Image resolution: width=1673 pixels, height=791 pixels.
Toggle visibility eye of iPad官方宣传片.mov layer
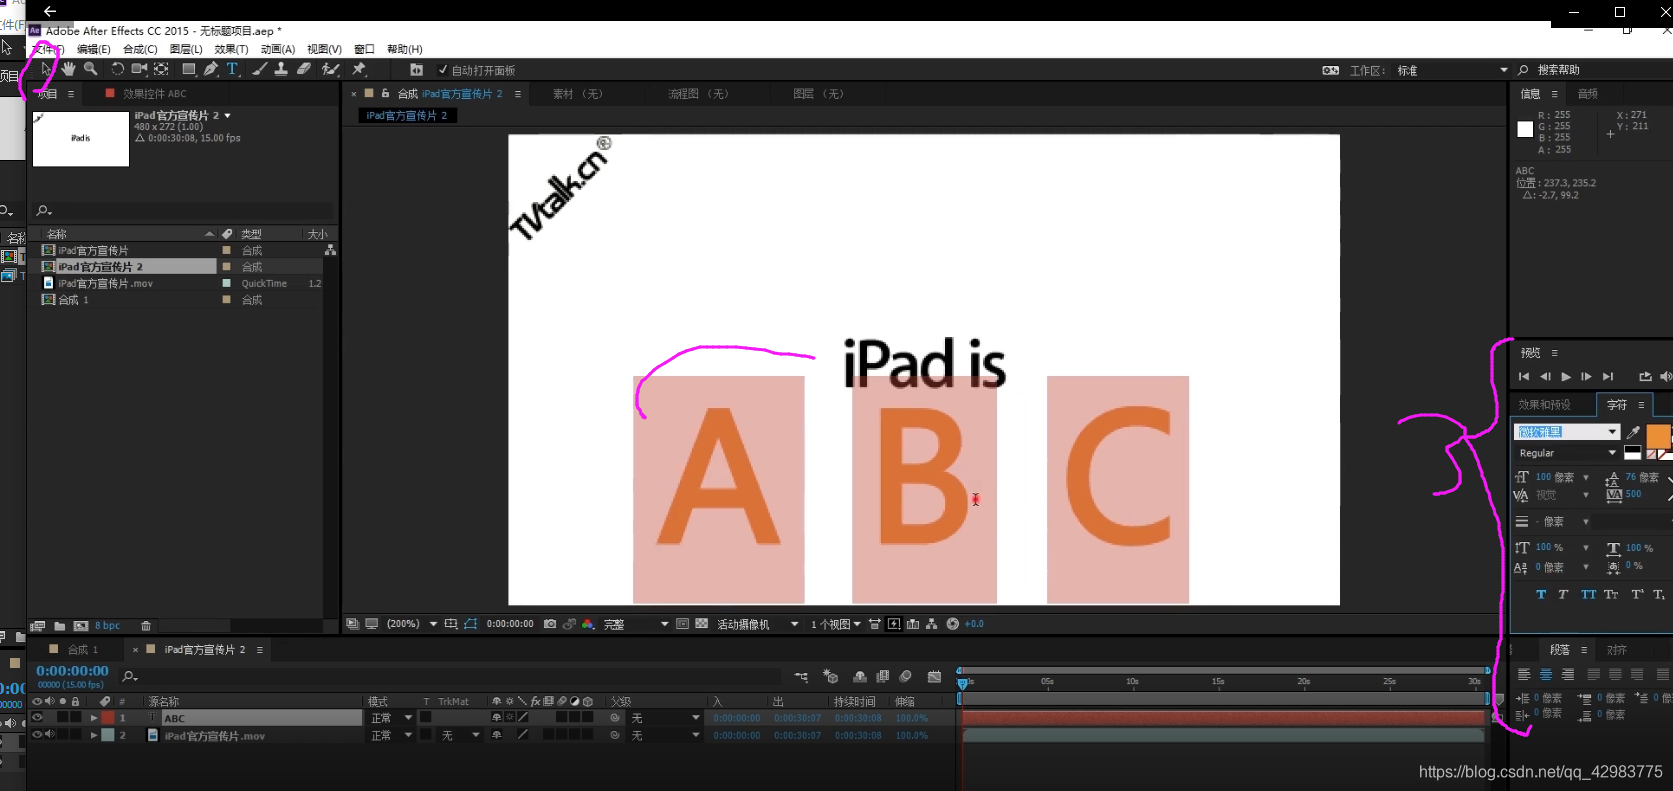click(x=38, y=735)
